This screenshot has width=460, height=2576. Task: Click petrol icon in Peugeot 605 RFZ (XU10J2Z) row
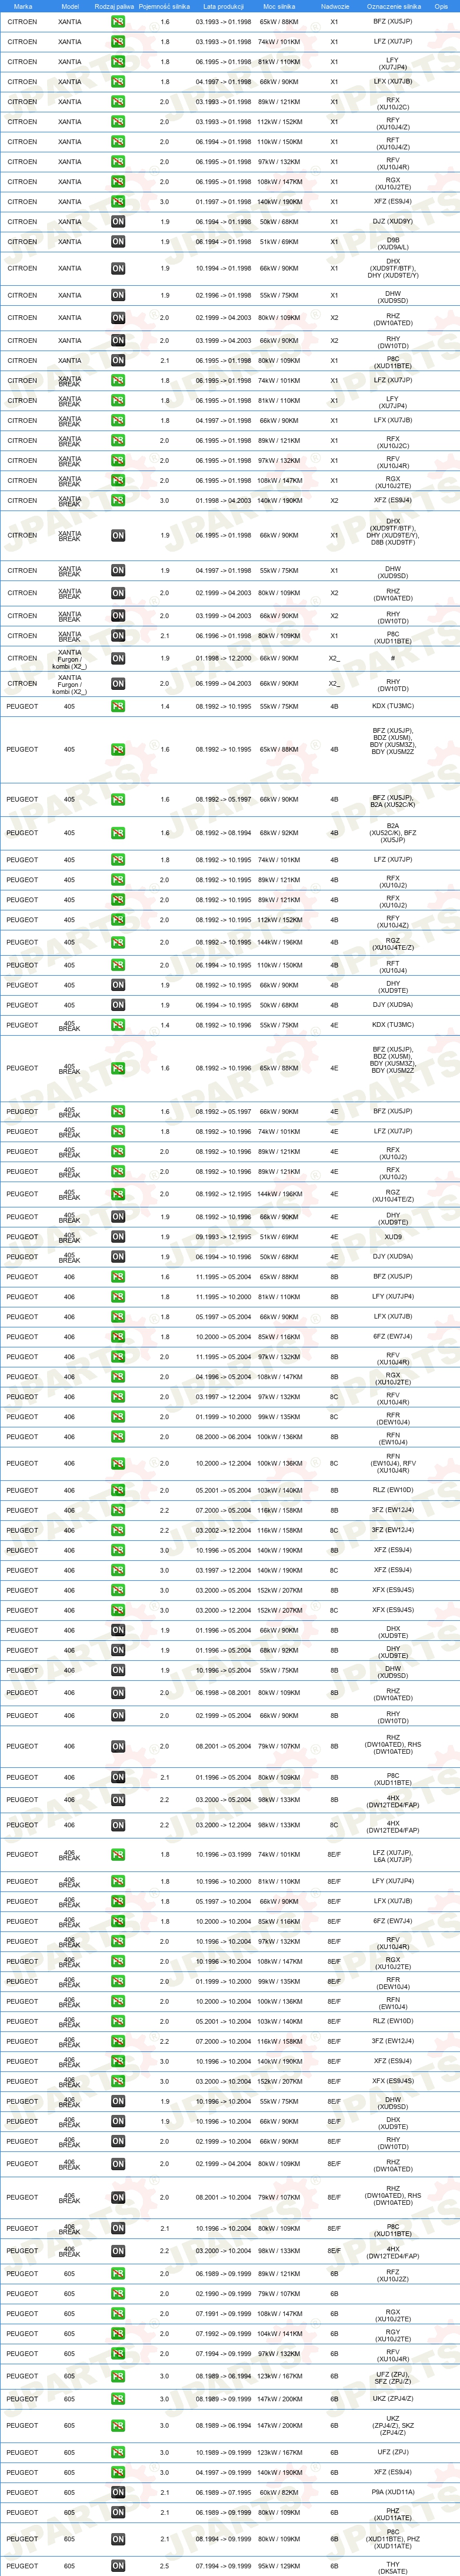pyautogui.click(x=118, y=2275)
